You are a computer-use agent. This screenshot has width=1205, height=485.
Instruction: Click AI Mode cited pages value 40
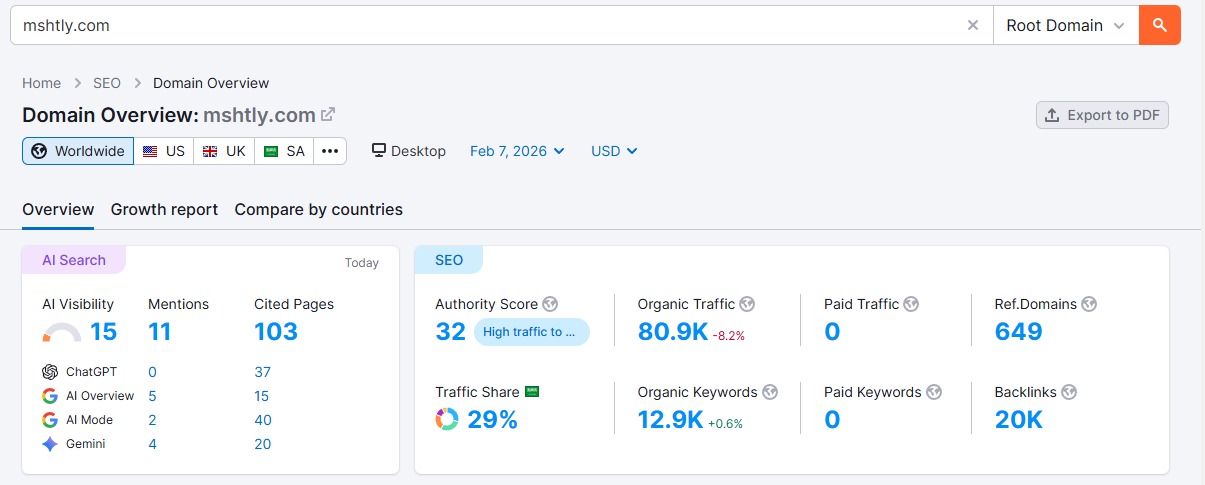[x=263, y=420]
